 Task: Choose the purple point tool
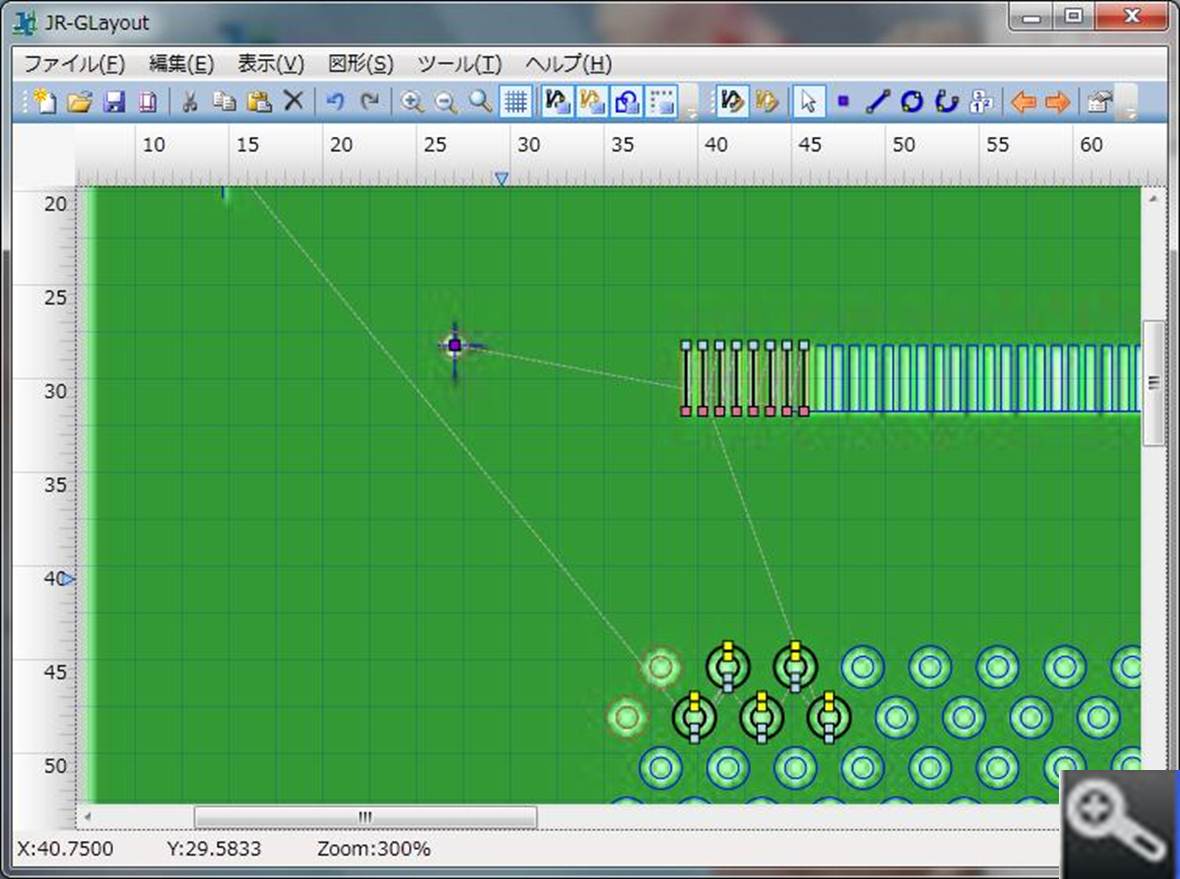click(x=843, y=101)
